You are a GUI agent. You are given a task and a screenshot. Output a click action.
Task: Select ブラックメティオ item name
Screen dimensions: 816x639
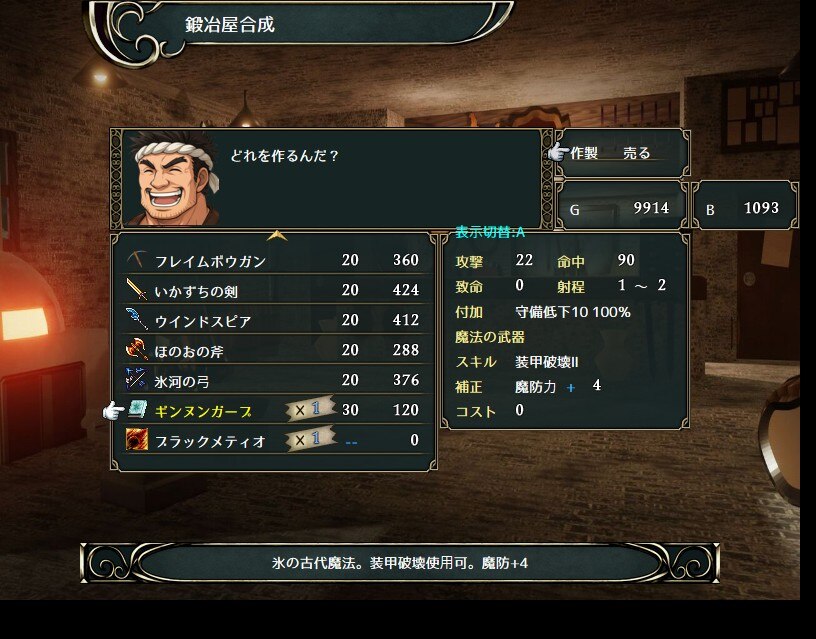pyautogui.click(x=211, y=441)
